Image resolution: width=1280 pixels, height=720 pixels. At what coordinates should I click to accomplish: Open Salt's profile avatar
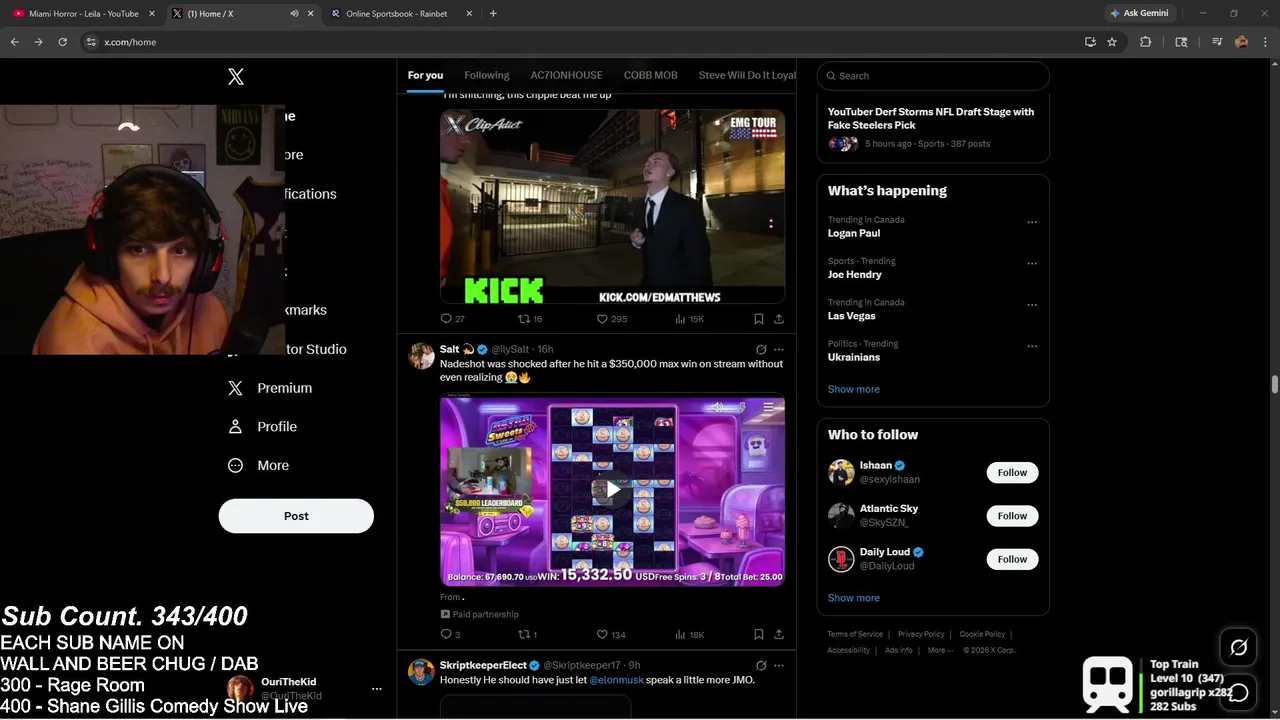(421, 355)
